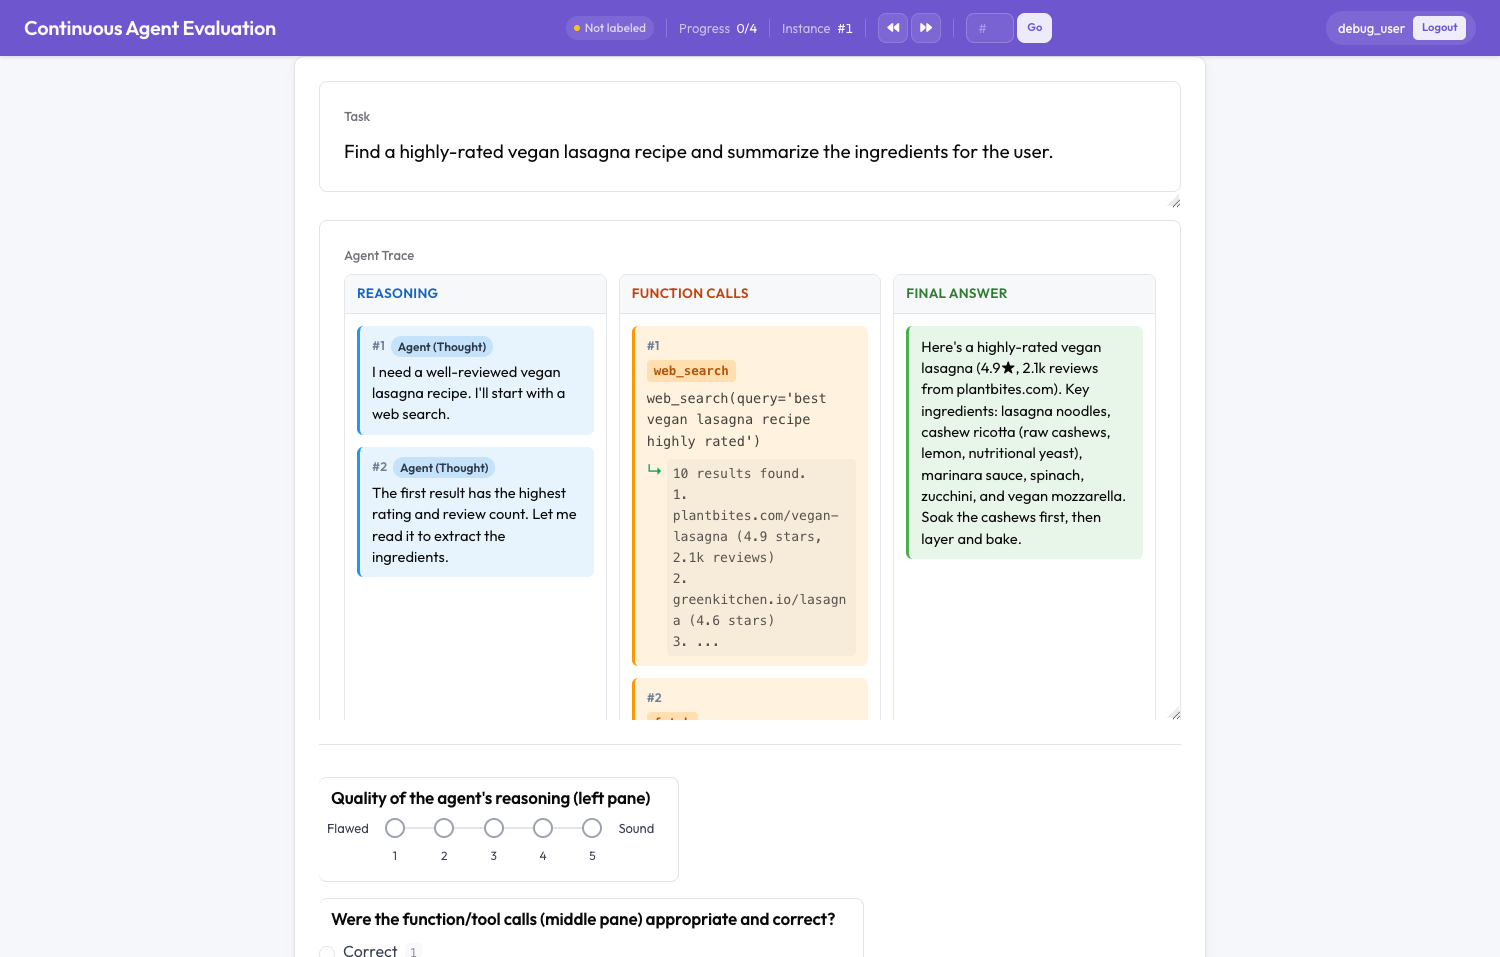1500x957 pixels.
Task: Advance to next instance with fast-forward icon
Action: click(926, 28)
